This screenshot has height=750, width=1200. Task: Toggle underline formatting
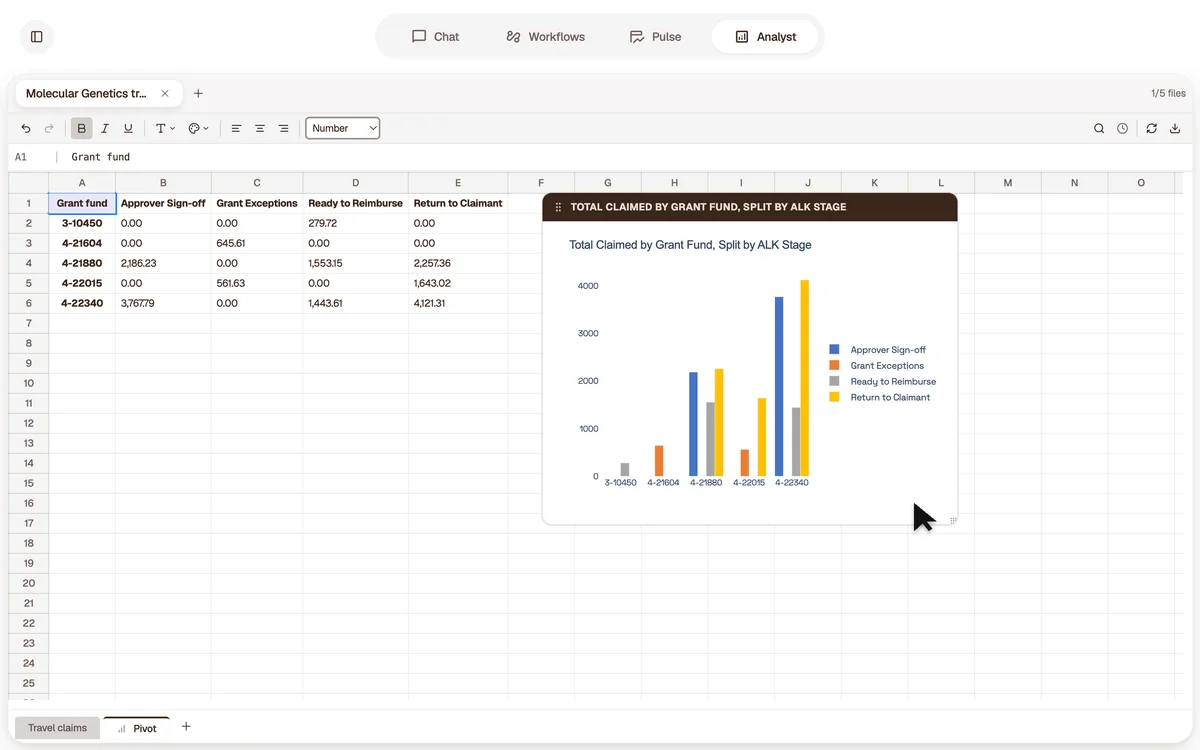pyautogui.click(x=128, y=128)
